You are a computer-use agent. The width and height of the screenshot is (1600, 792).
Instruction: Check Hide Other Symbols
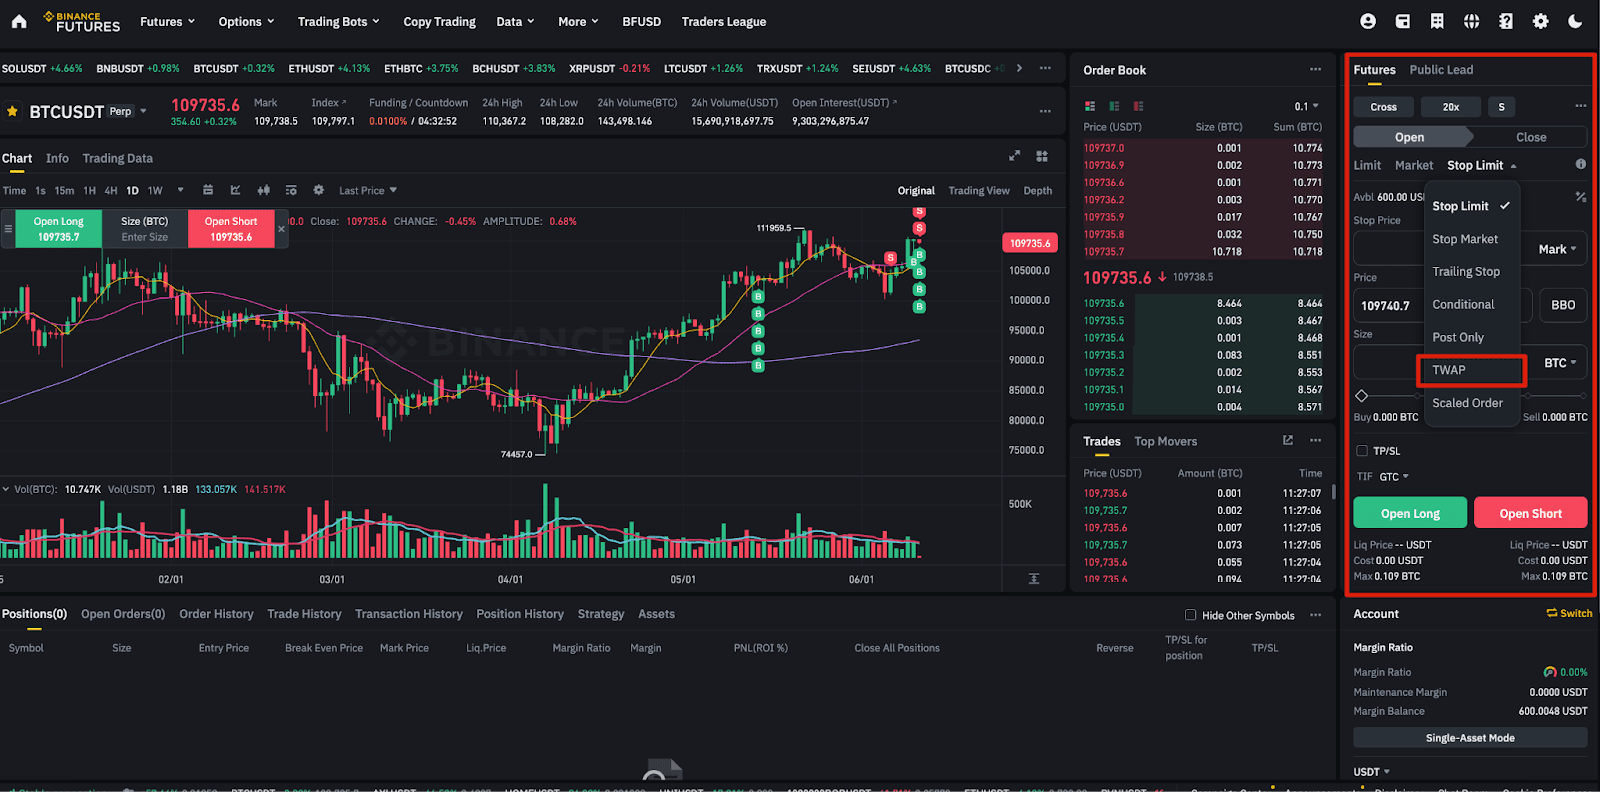pyautogui.click(x=1190, y=615)
